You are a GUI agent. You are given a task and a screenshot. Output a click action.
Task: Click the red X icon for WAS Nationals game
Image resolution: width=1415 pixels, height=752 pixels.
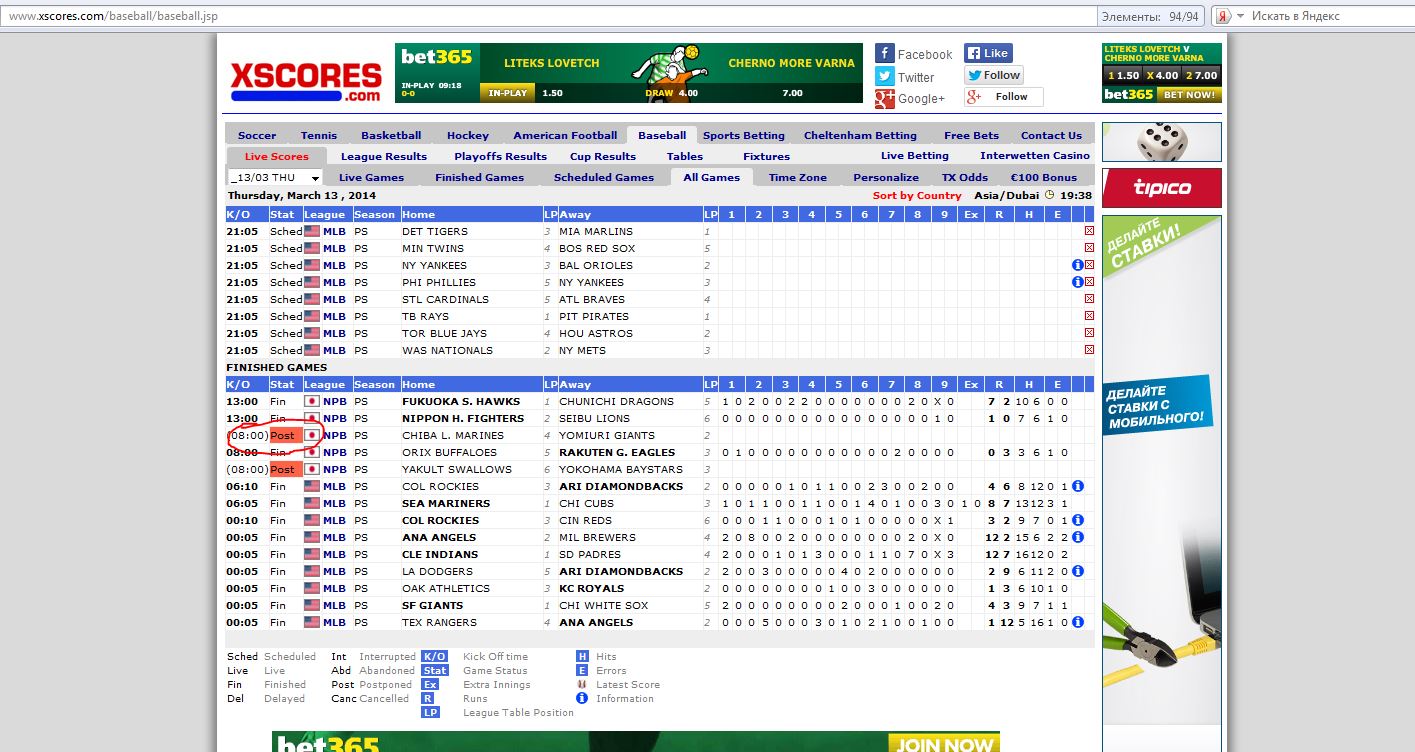(x=1089, y=350)
